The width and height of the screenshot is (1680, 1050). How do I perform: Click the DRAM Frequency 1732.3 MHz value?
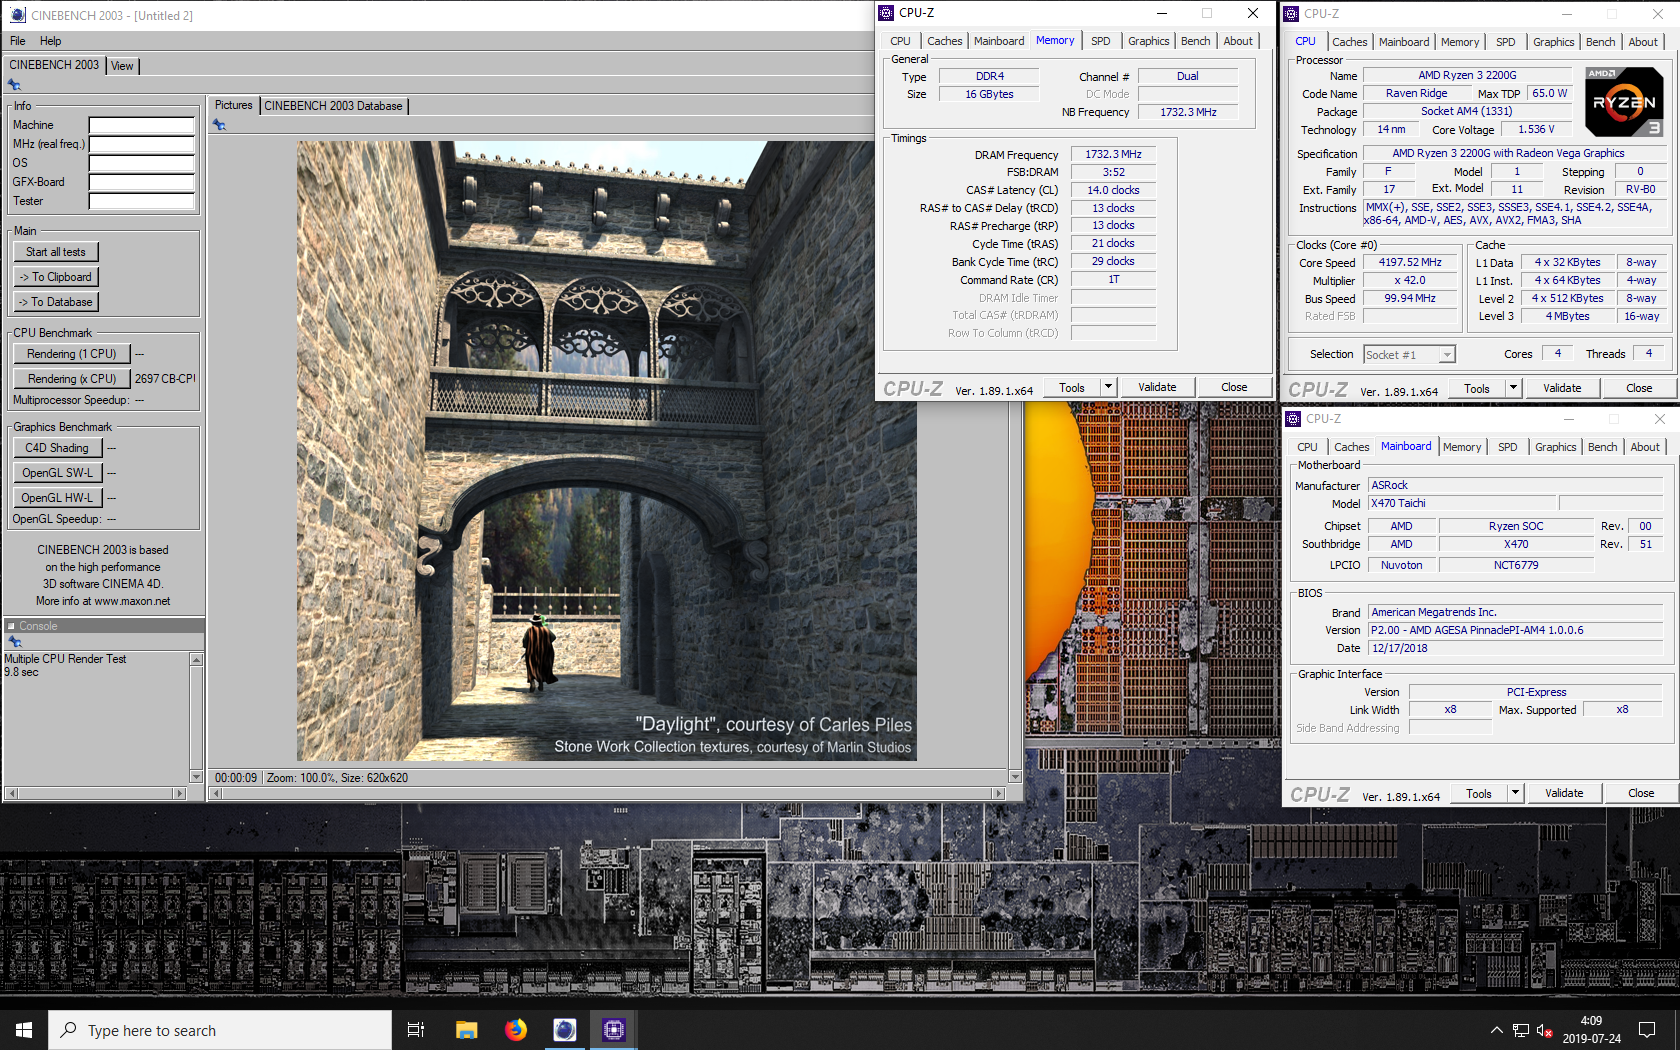point(1113,154)
